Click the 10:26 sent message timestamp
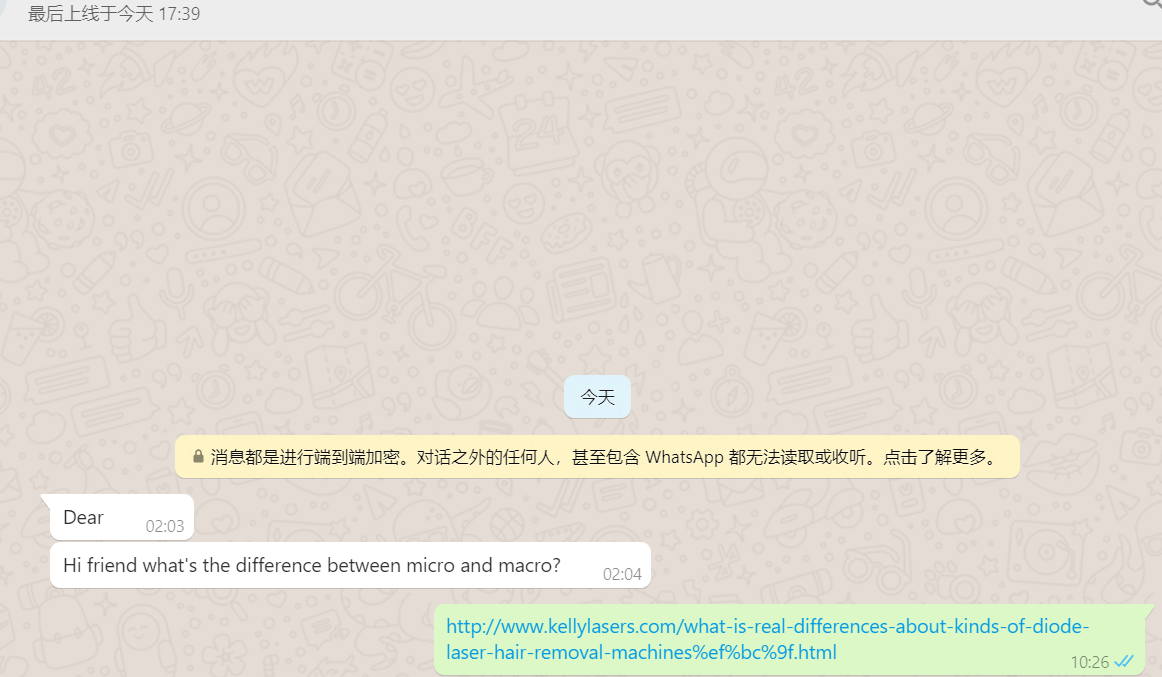The image size is (1162, 677). [1089, 662]
